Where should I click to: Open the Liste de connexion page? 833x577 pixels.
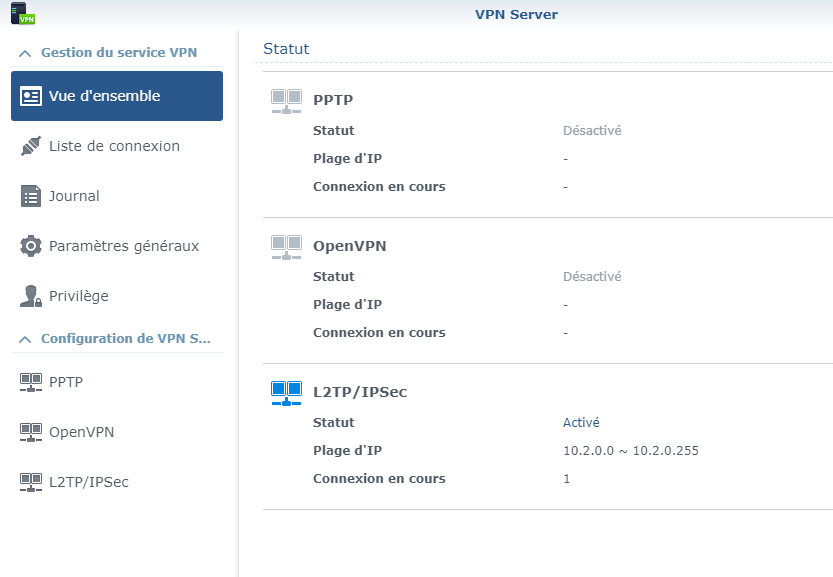114,146
